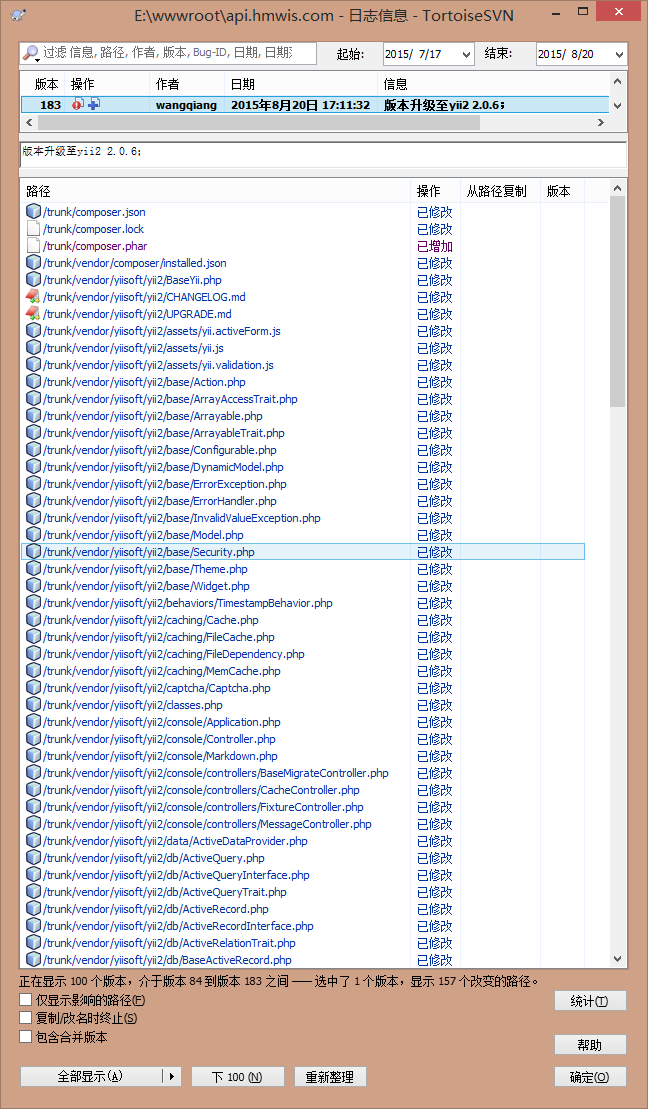Open the start date 起始 dropdown
648x1109 pixels.
[x=466, y=54]
